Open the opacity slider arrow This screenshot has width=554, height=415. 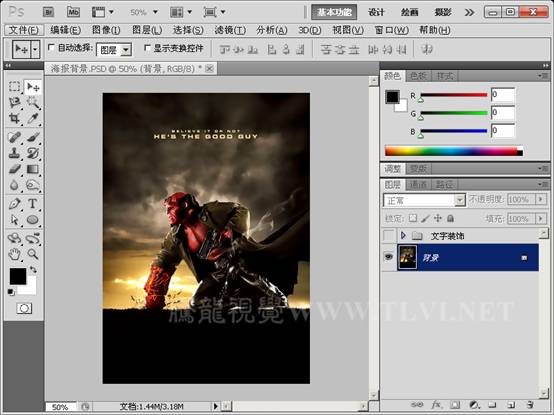[541, 199]
